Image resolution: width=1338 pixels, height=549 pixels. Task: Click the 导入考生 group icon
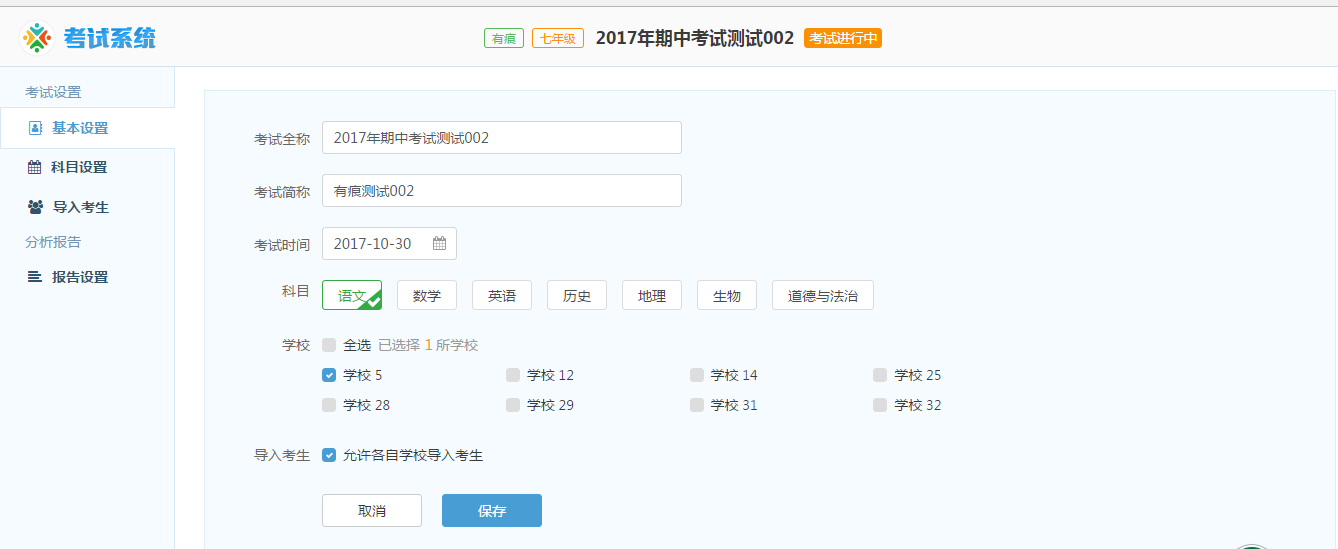tap(35, 207)
